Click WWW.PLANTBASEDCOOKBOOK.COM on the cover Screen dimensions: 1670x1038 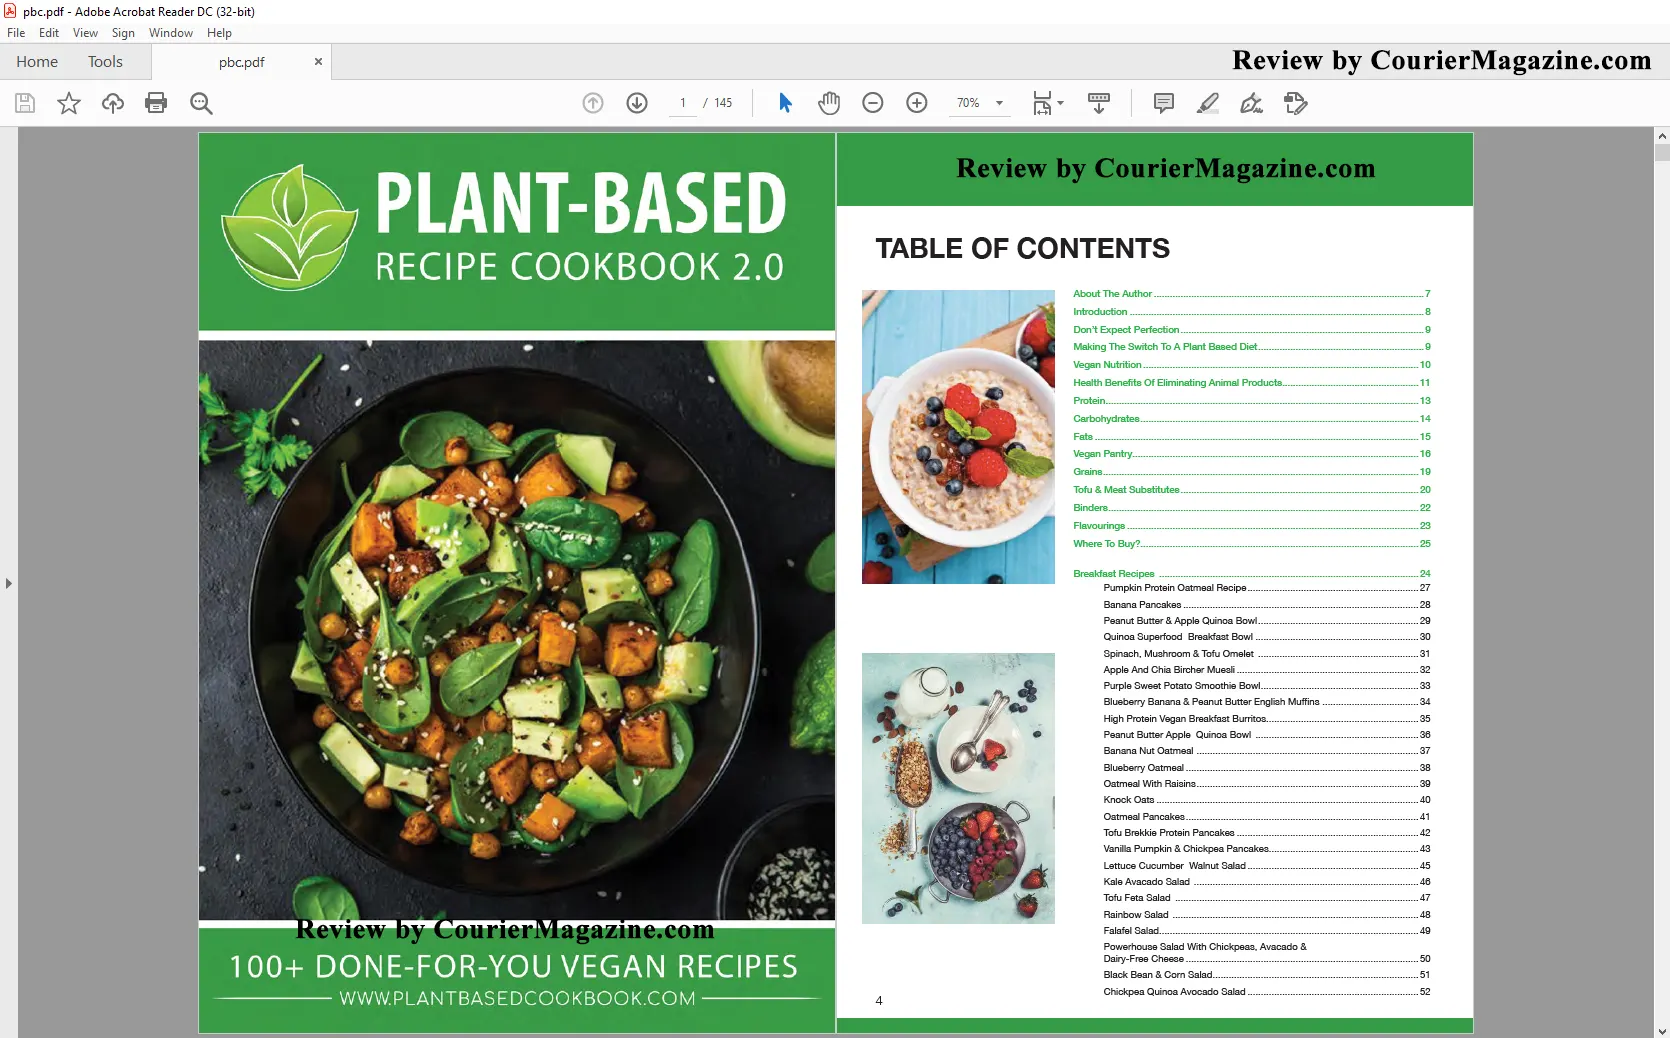[x=517, y=998]
